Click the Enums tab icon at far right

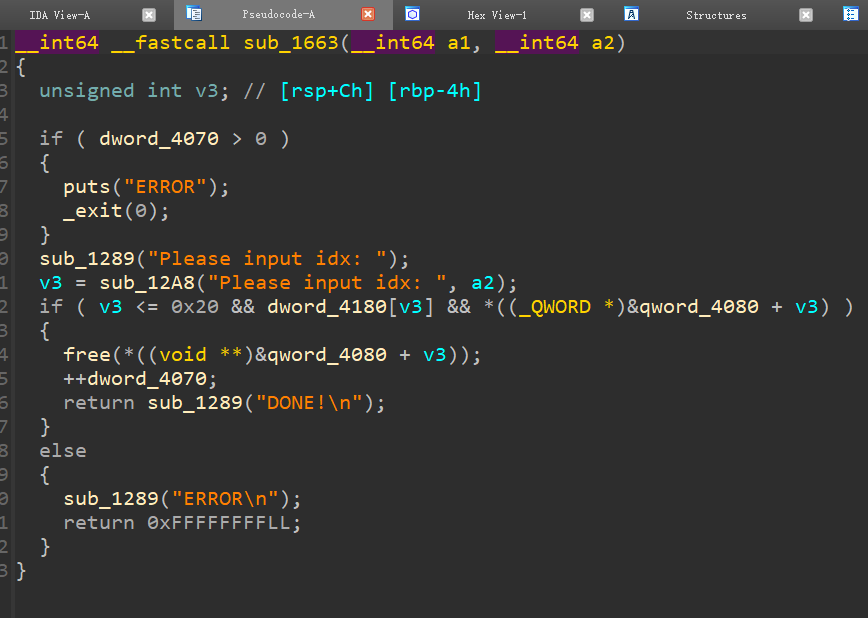(x=850, y=14)
